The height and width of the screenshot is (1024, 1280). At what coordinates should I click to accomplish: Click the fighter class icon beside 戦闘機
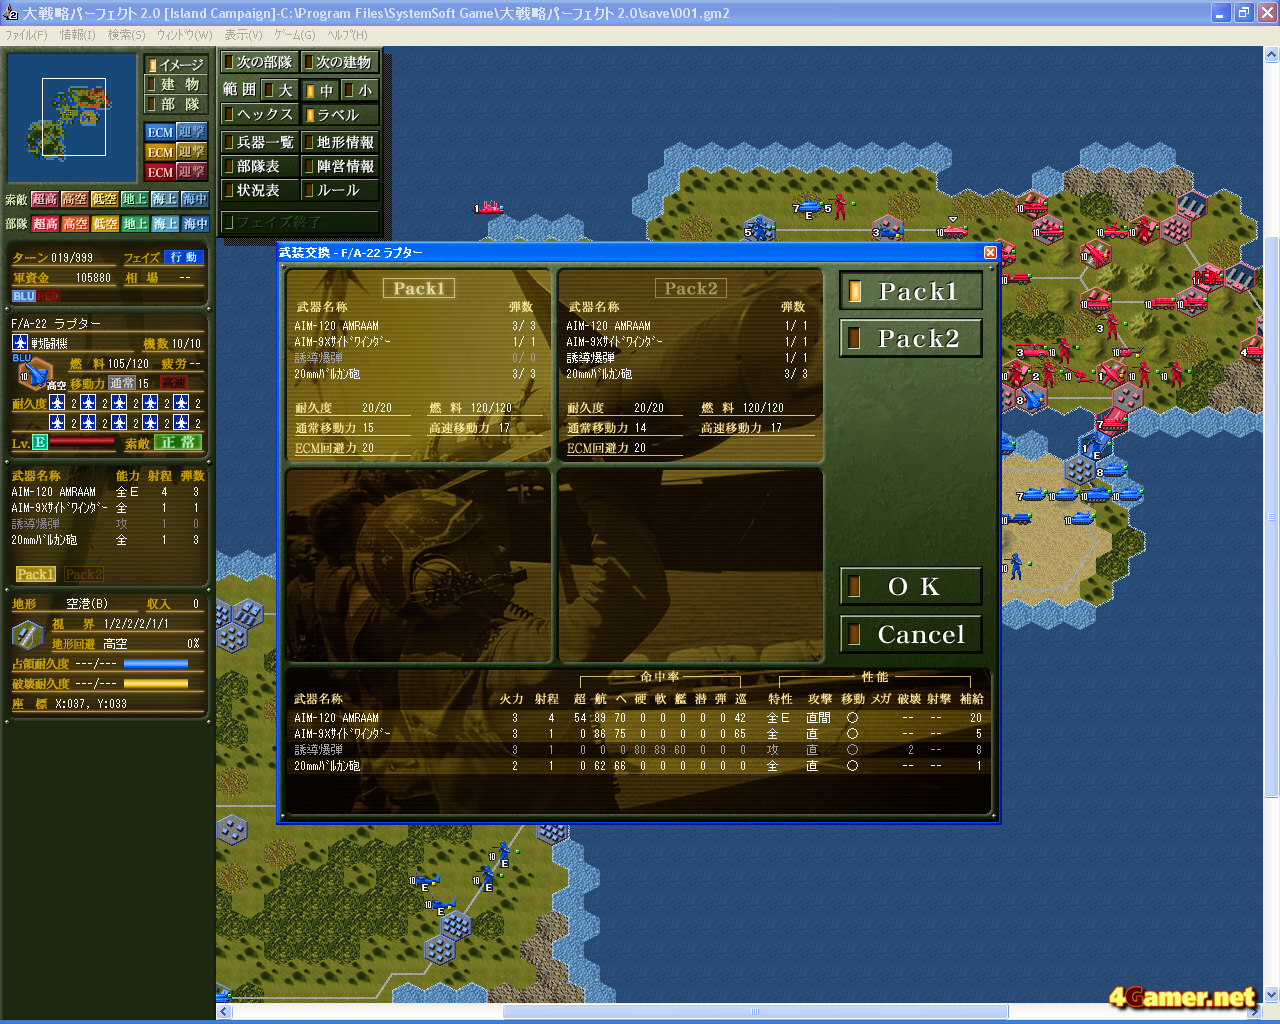pos(20,343)
